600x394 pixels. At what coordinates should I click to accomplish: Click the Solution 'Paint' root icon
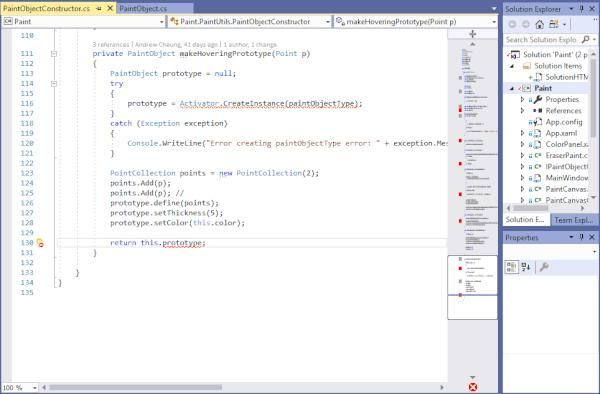(515, 55)
